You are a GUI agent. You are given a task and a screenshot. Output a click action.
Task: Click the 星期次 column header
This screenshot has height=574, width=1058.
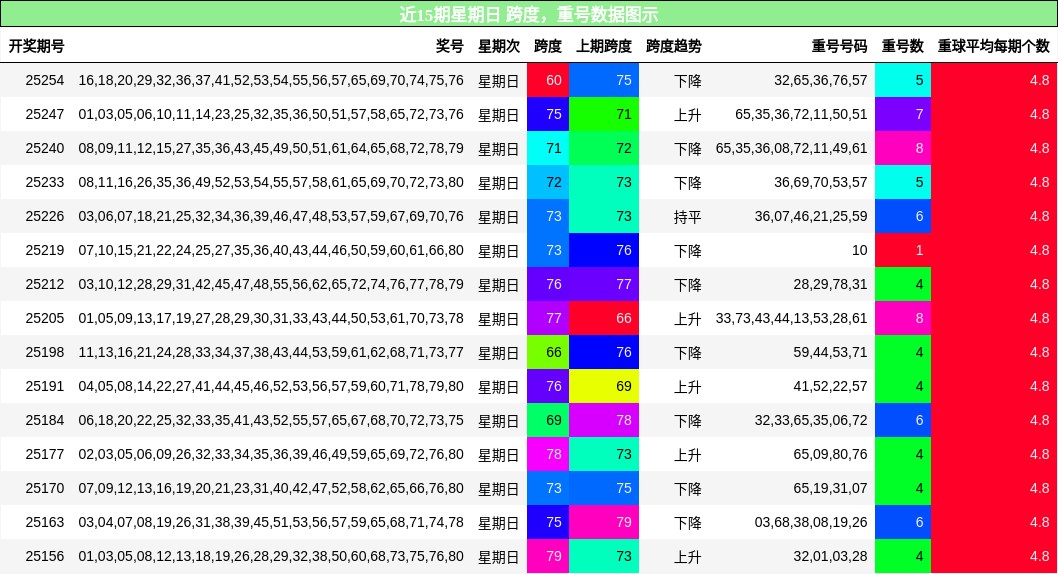499,46
